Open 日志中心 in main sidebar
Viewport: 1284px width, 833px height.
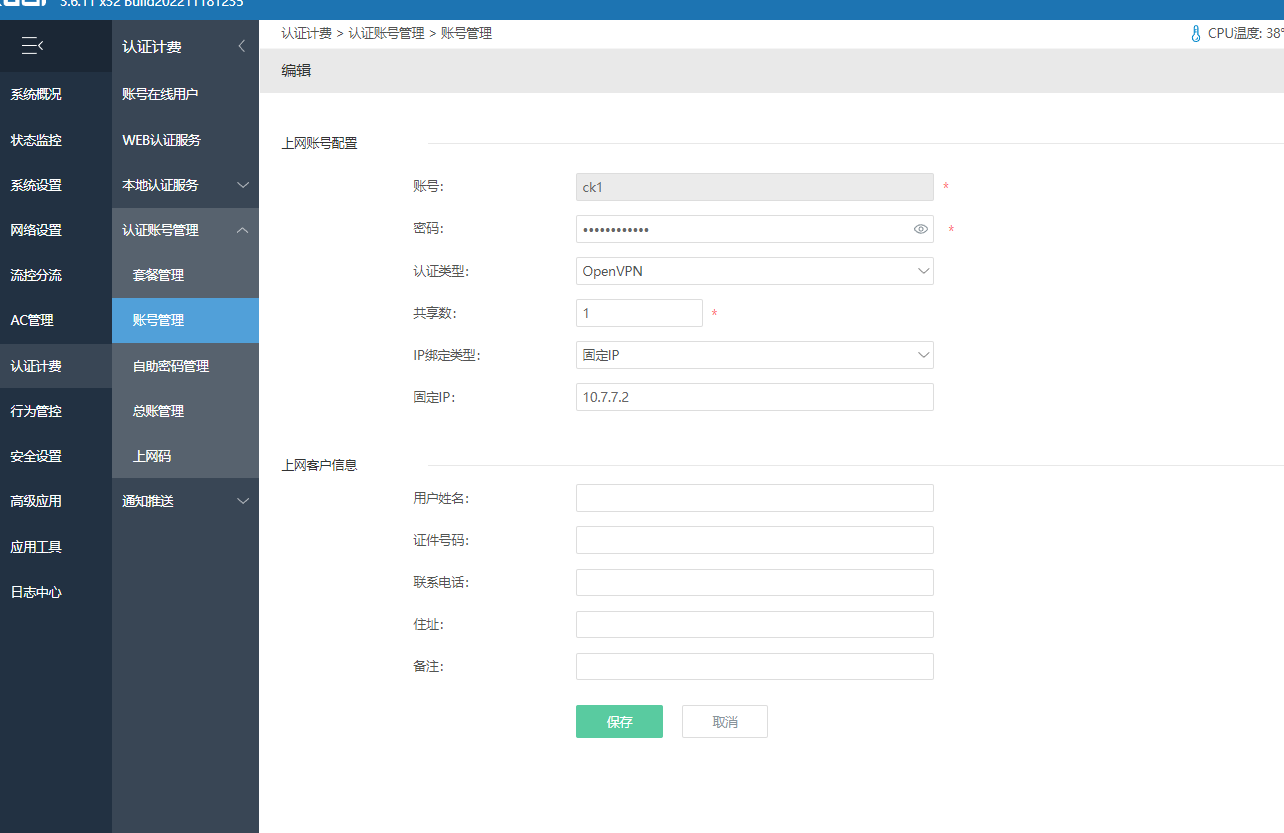pyautogui.click(x=36, y=592)
